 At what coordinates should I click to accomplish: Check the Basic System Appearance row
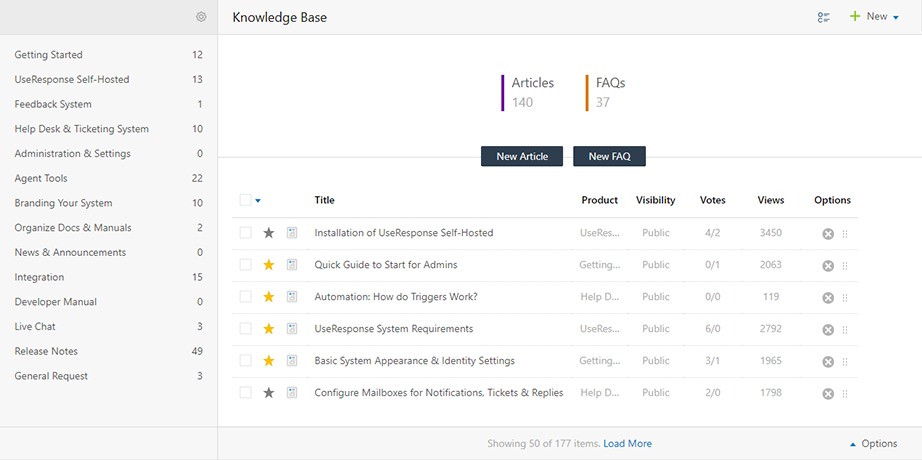245,361
